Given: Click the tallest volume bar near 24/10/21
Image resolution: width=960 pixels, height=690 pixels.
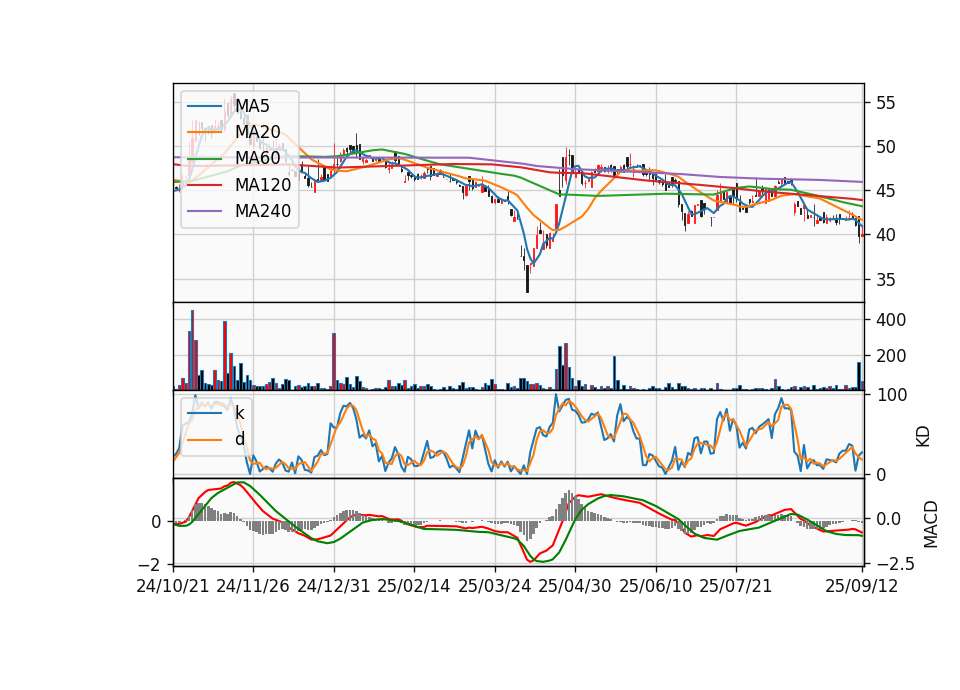Looking at the screenshot, I should 192,350.
